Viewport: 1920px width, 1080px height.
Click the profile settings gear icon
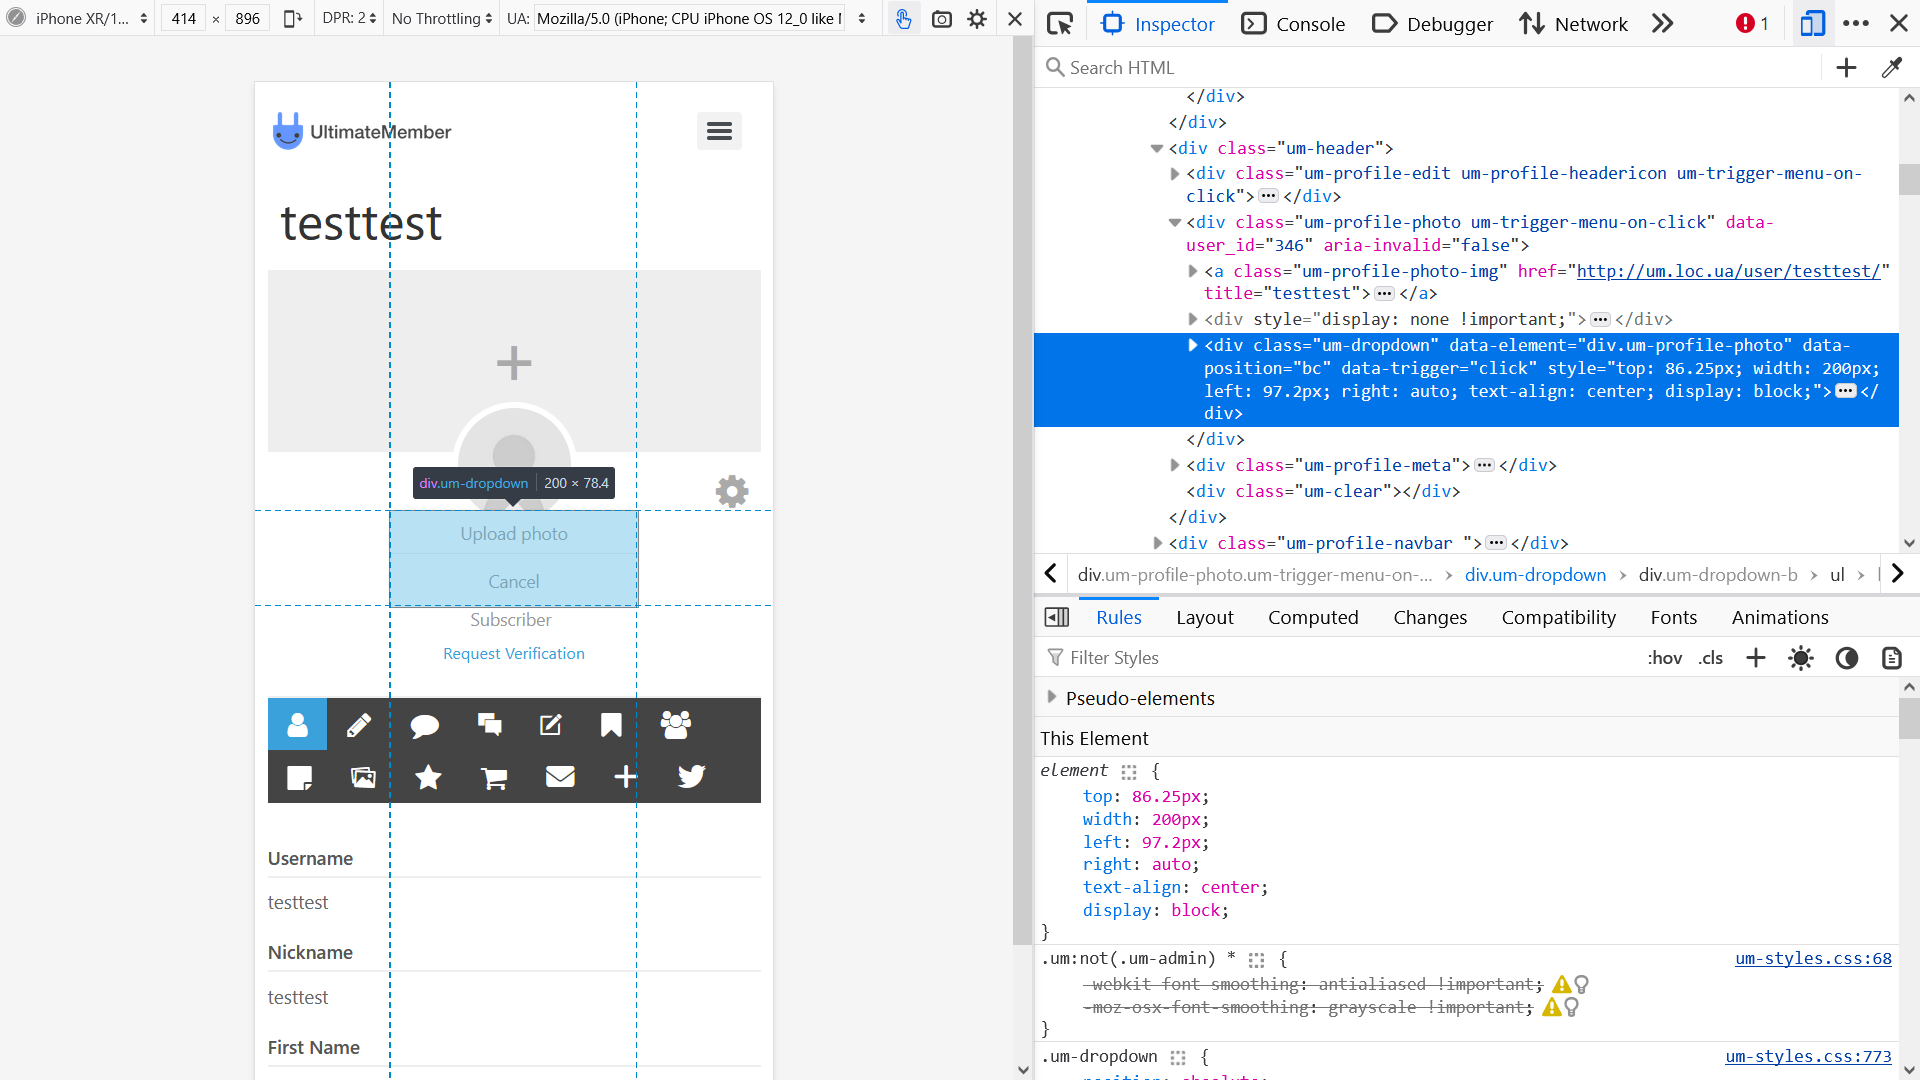point(732,491)
